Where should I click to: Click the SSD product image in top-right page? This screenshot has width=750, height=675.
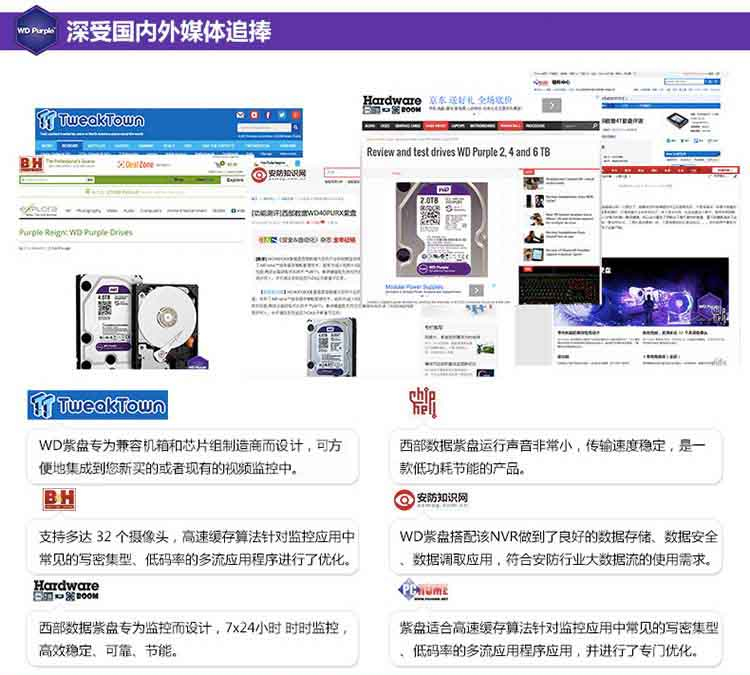pyautogui.click(x=677, y=120)
